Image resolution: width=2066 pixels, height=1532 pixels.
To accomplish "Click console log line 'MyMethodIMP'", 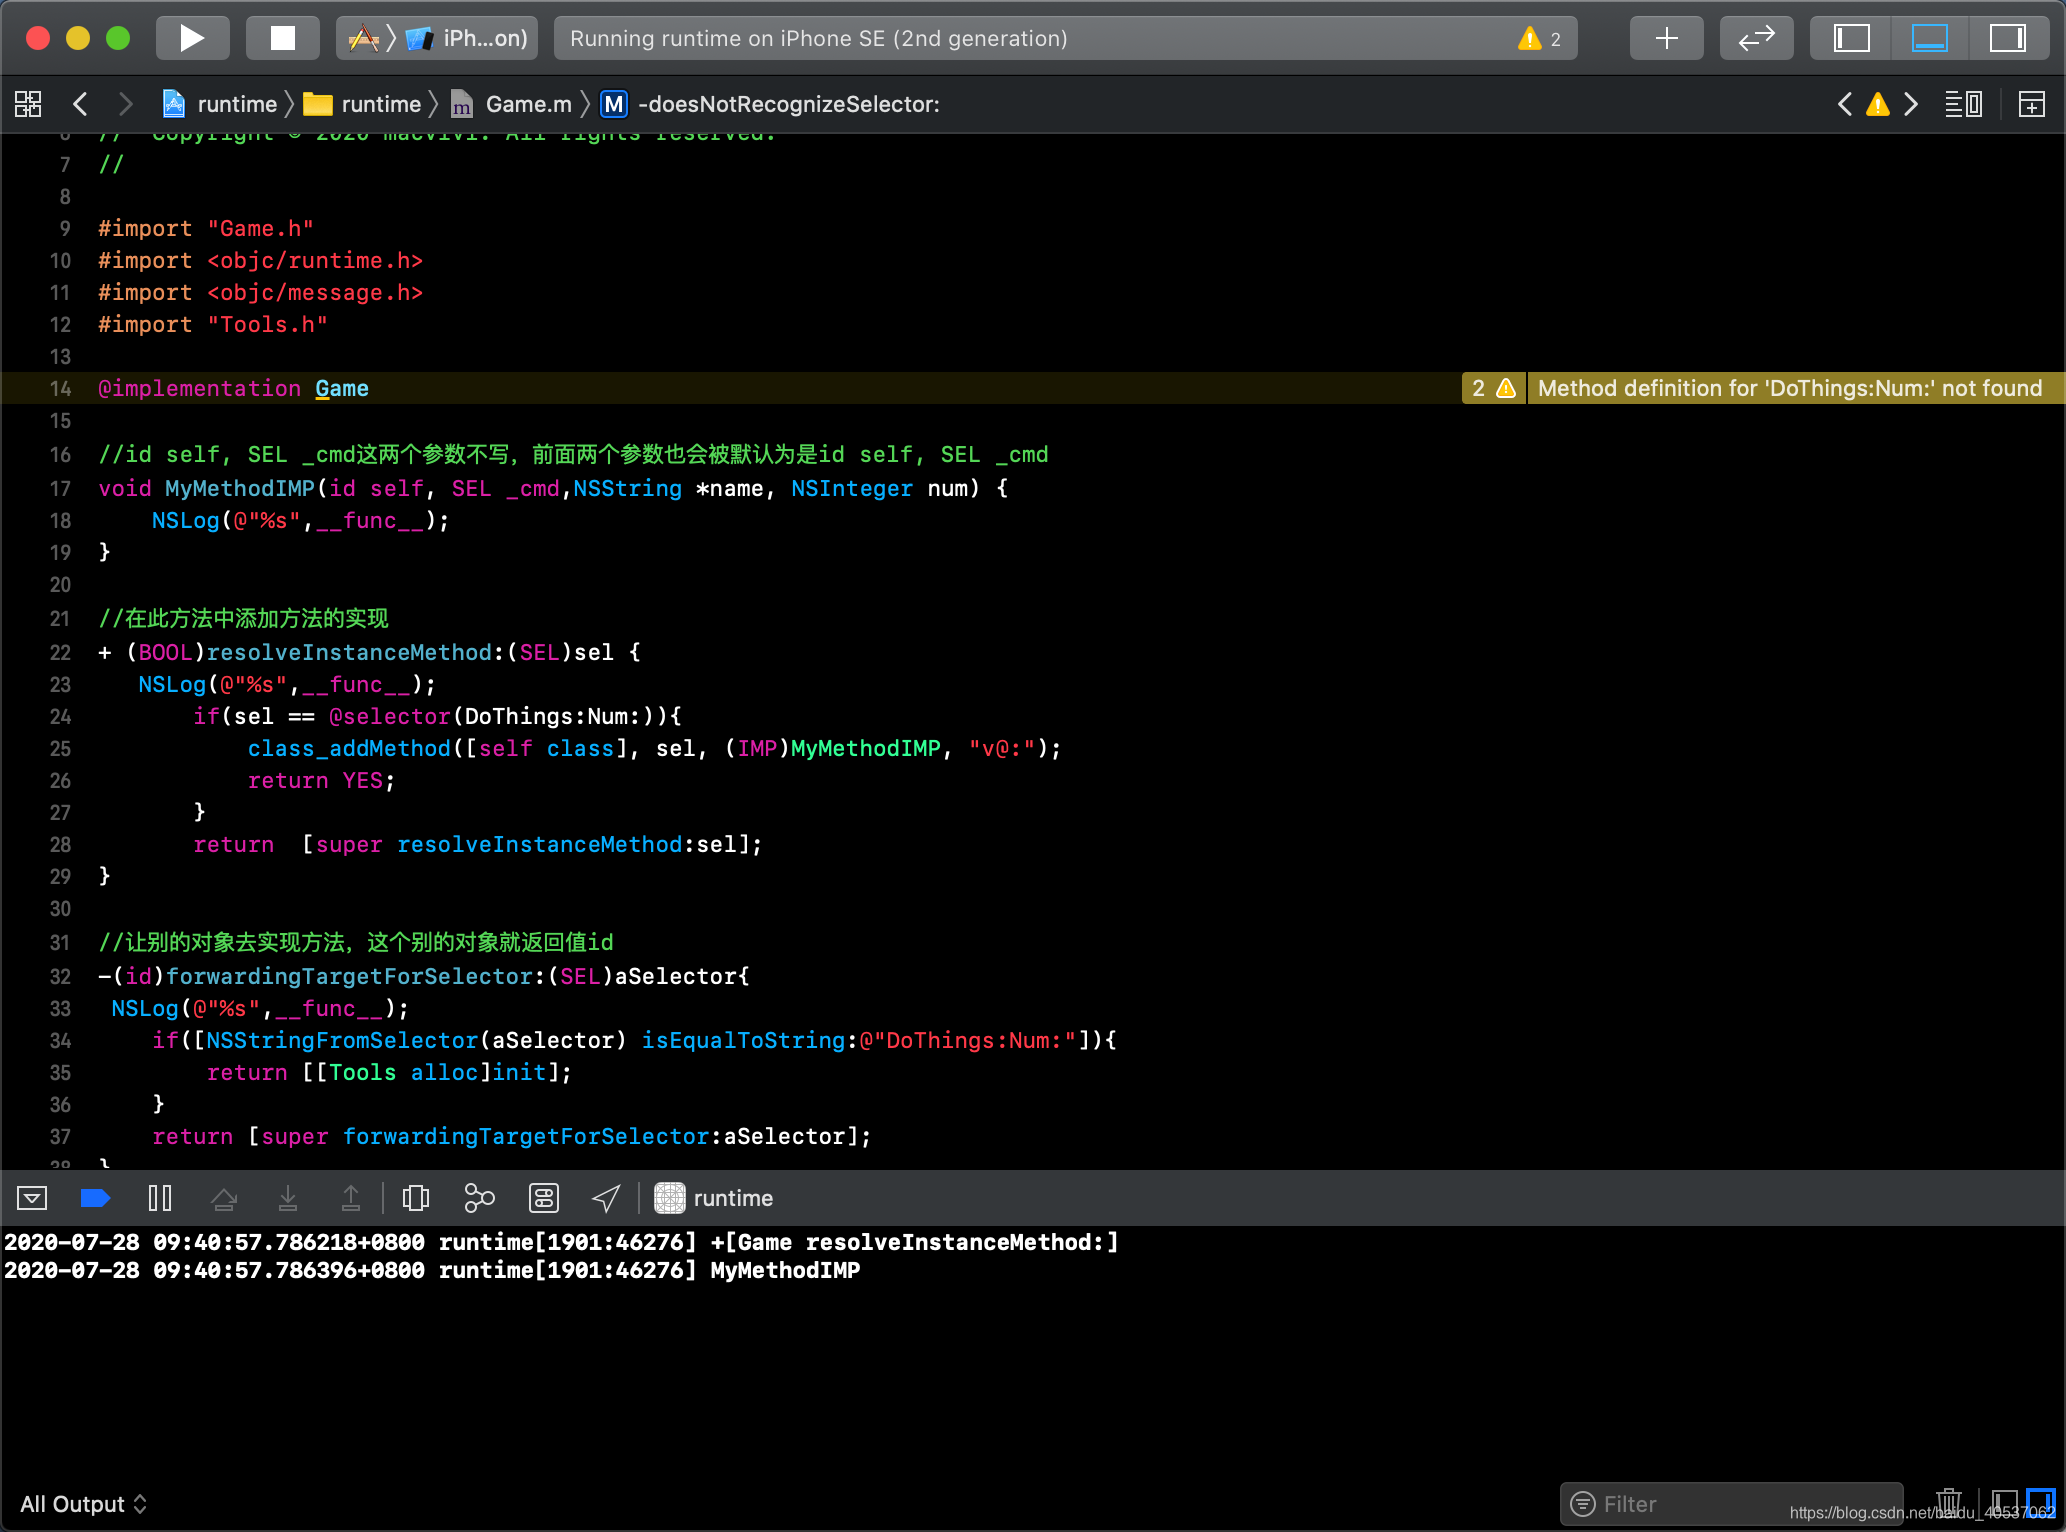I will tap(785, 1270).
